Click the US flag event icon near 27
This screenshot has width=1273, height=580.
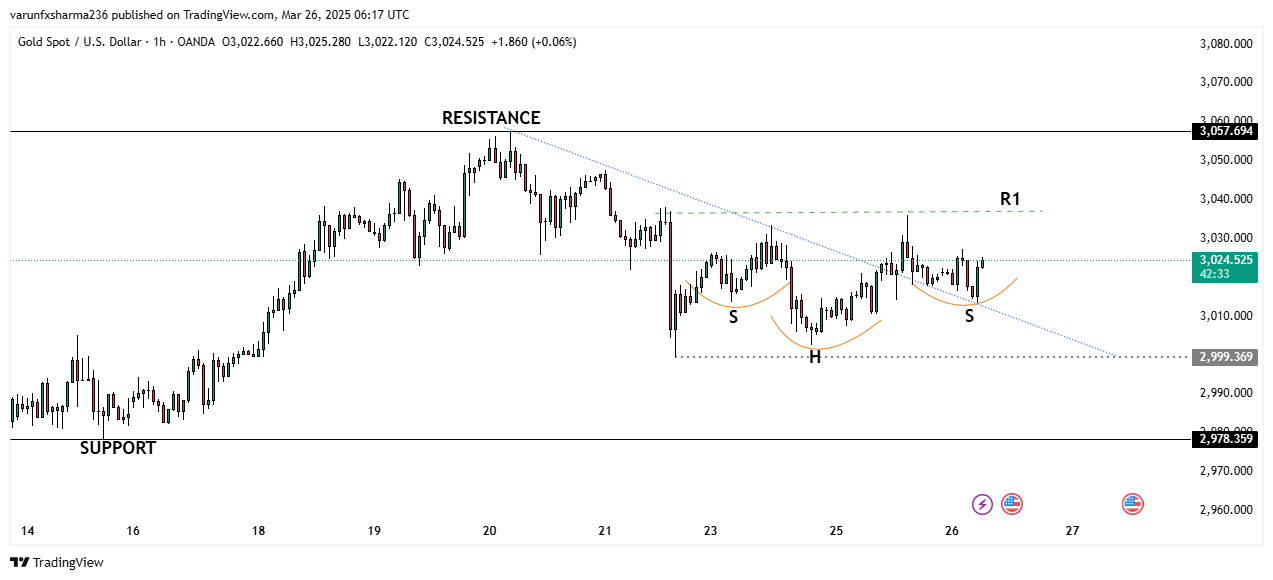point(1132,504)
